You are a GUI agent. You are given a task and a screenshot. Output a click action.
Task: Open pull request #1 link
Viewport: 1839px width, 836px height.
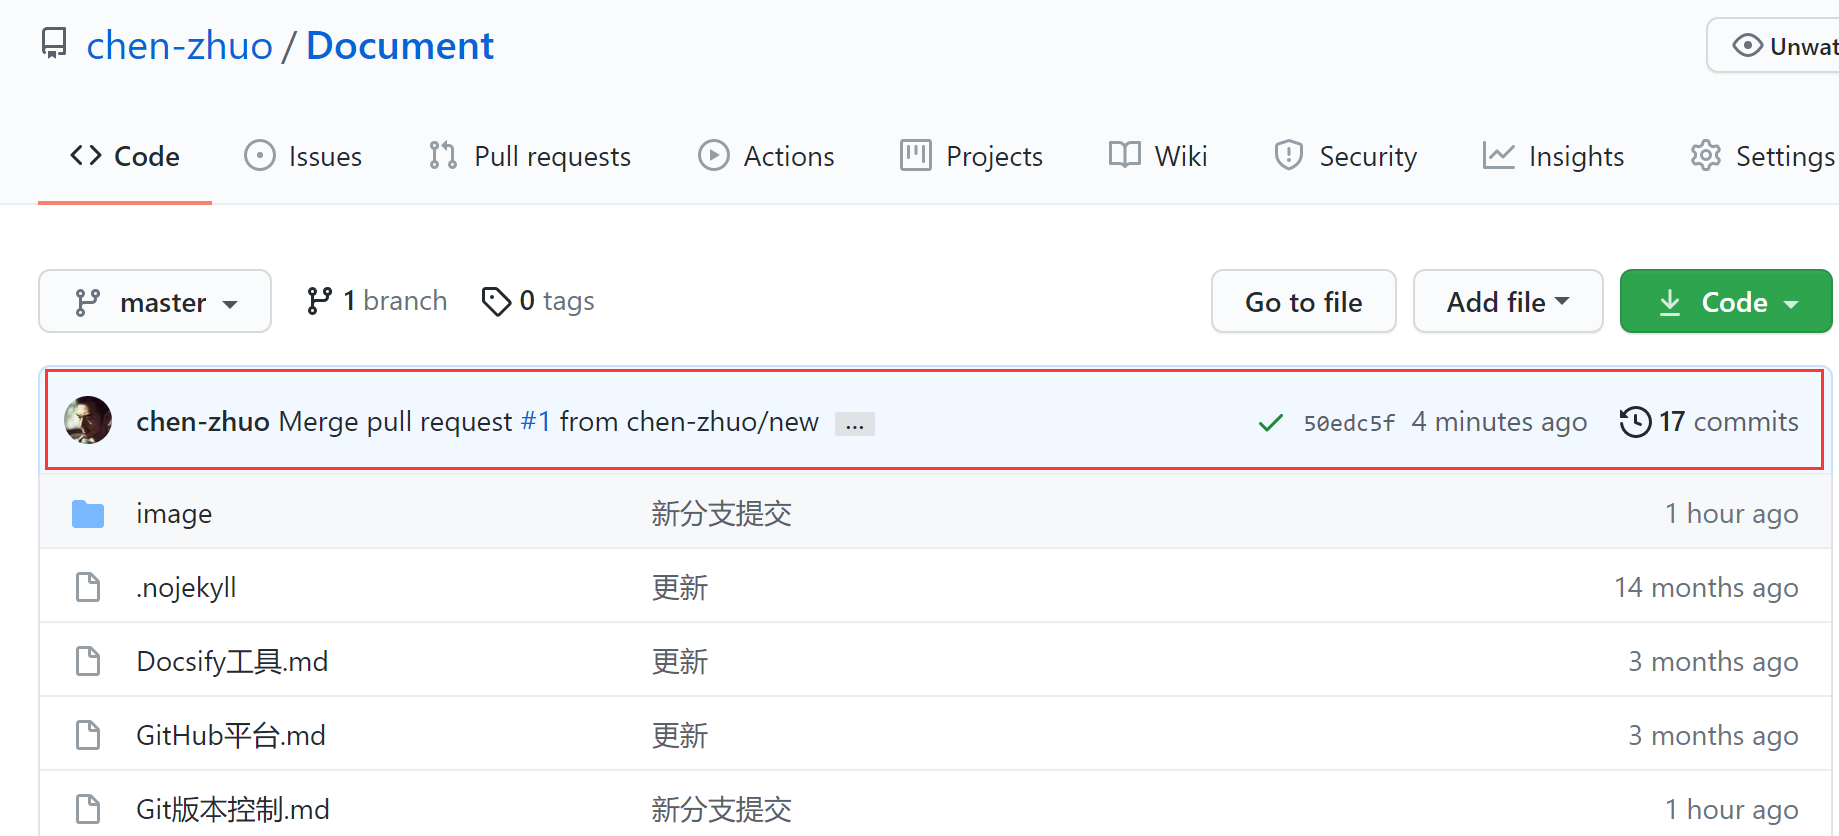click(536, 422)
